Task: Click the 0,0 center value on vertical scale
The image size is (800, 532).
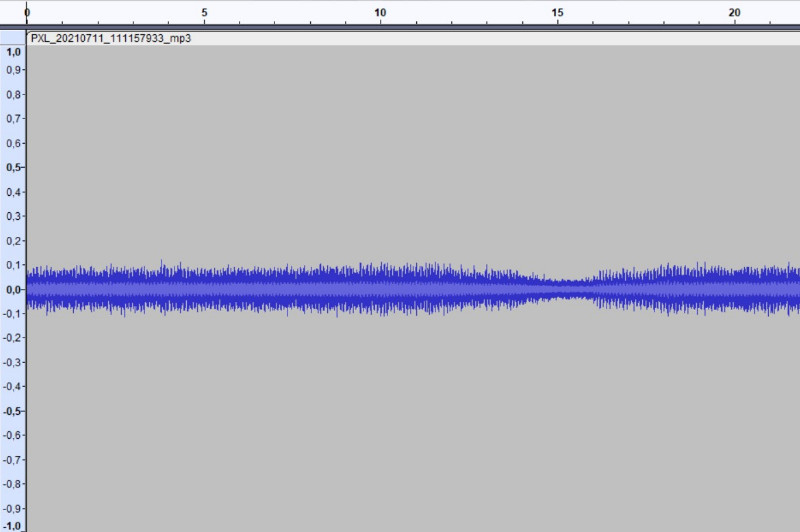Action: point(13,289)
